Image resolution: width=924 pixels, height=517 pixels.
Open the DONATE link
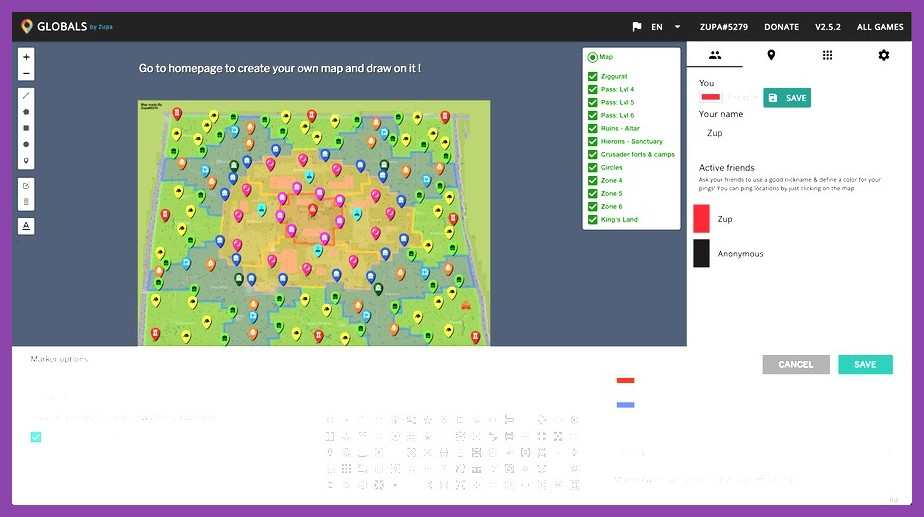point(781,27)
